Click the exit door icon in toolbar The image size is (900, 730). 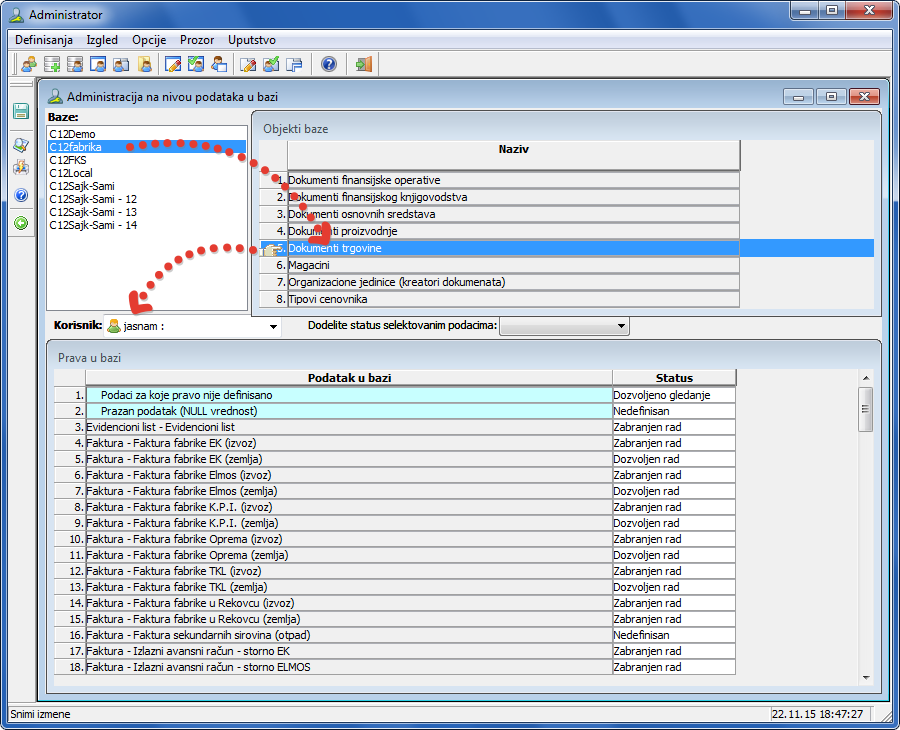(x=363, y=64)
